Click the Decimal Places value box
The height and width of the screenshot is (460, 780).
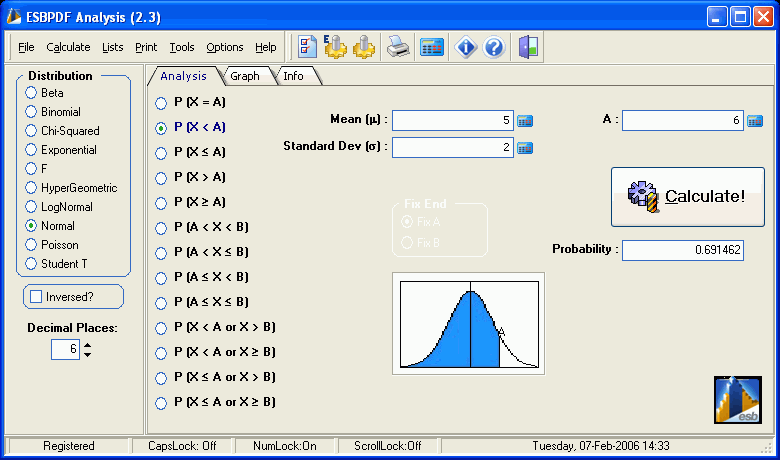coord(66,350)
